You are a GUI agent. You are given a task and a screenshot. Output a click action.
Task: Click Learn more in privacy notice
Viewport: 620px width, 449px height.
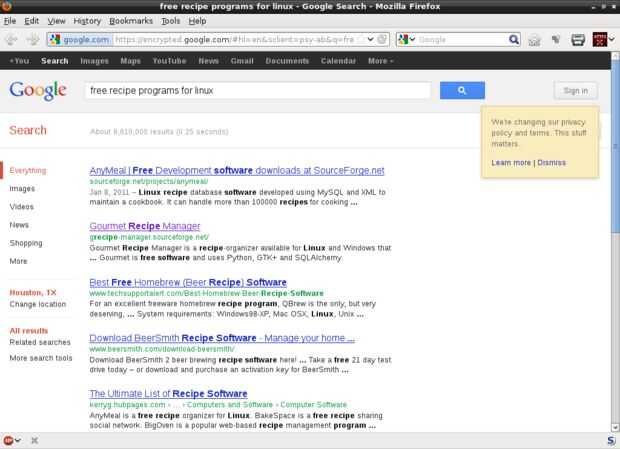click(511, 162)
